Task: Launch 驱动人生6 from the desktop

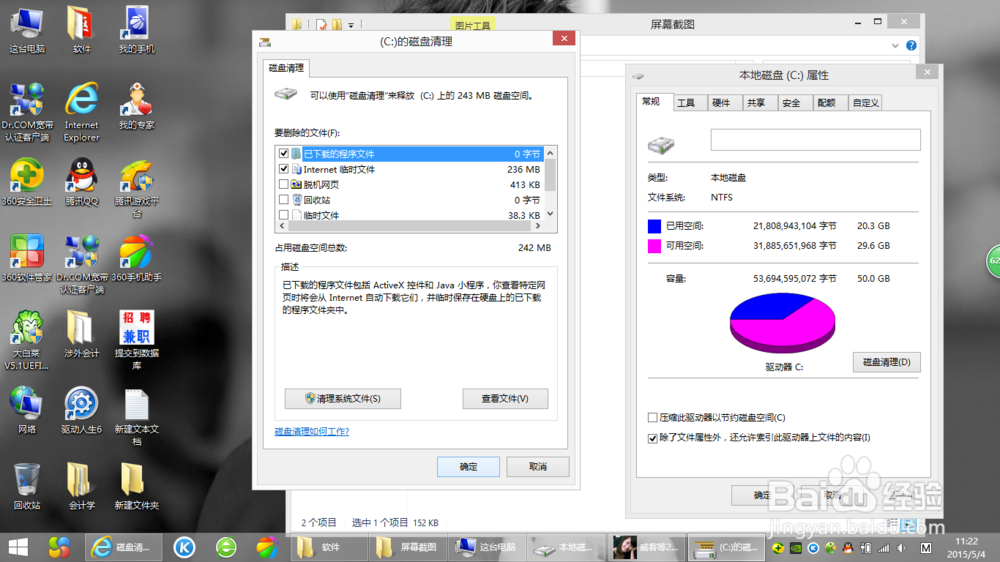Action: [x=81, y=410]
